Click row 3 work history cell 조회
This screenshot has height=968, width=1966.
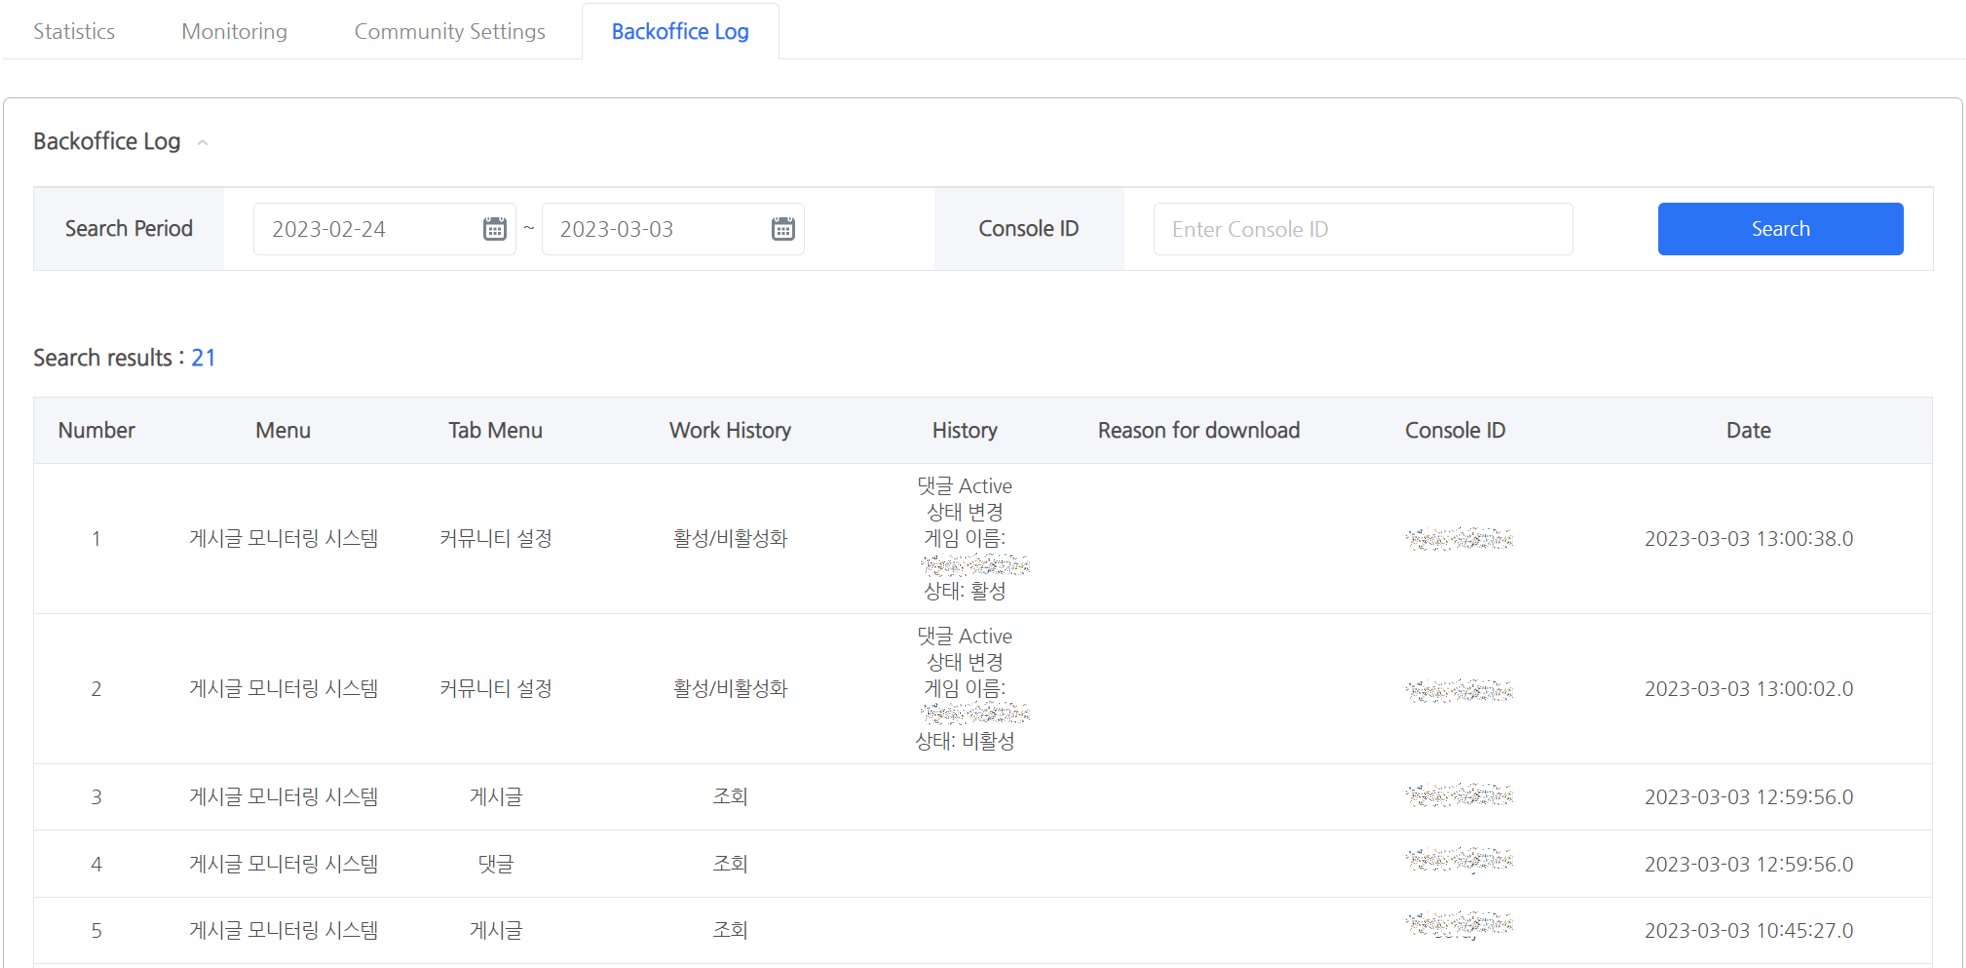point(730,797)
